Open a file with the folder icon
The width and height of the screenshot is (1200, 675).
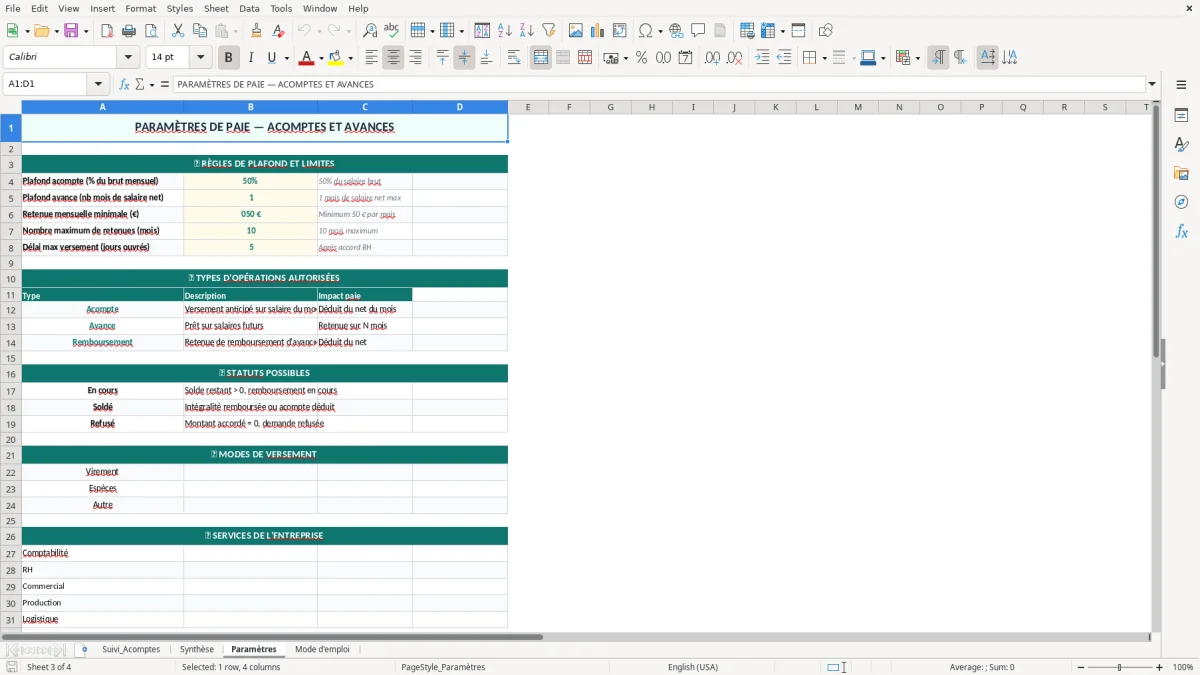click(41, 31)
